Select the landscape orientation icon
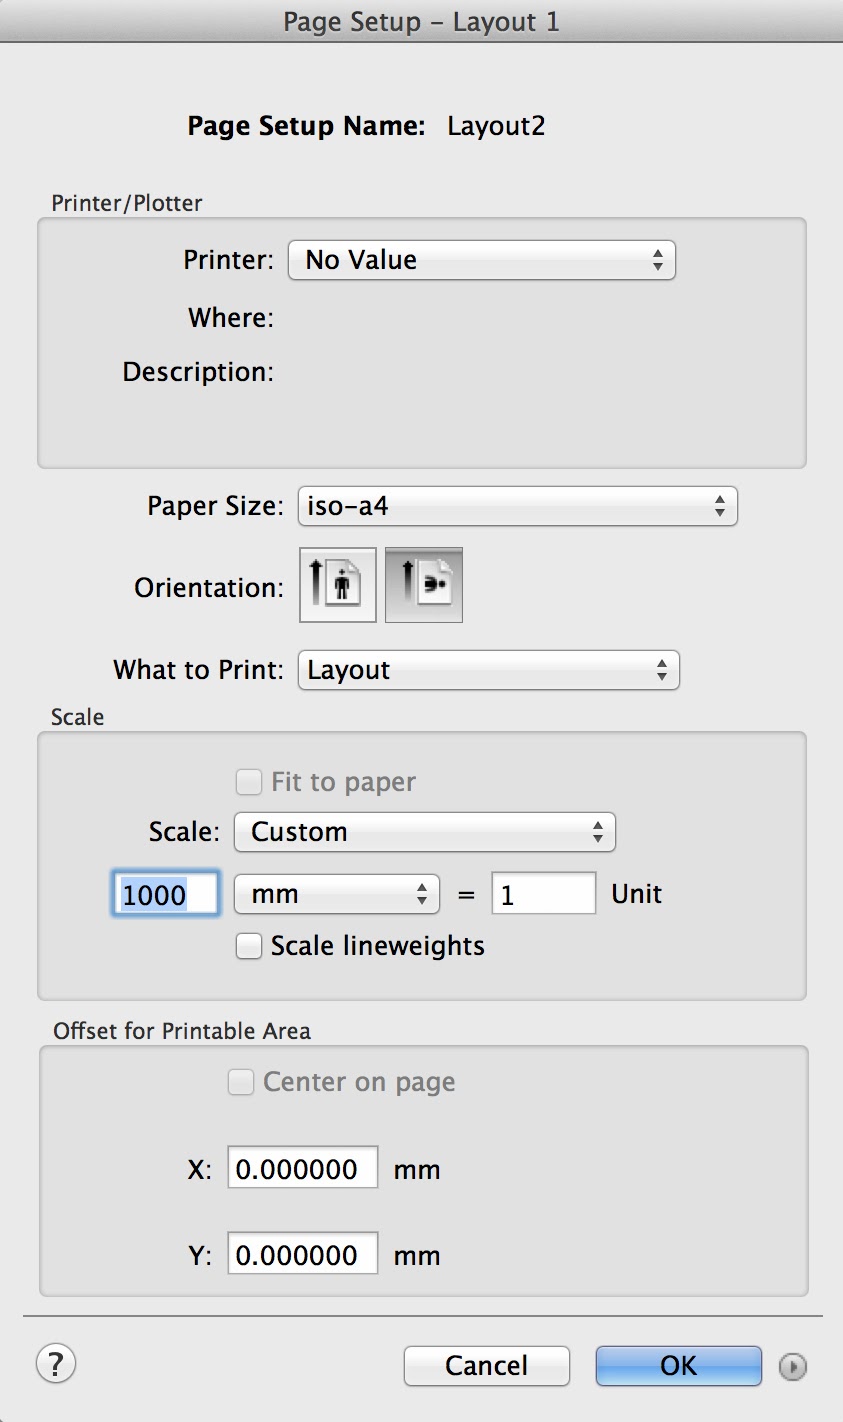The height and width of the screenshot is (1422, 843). [x=423, y=585]
